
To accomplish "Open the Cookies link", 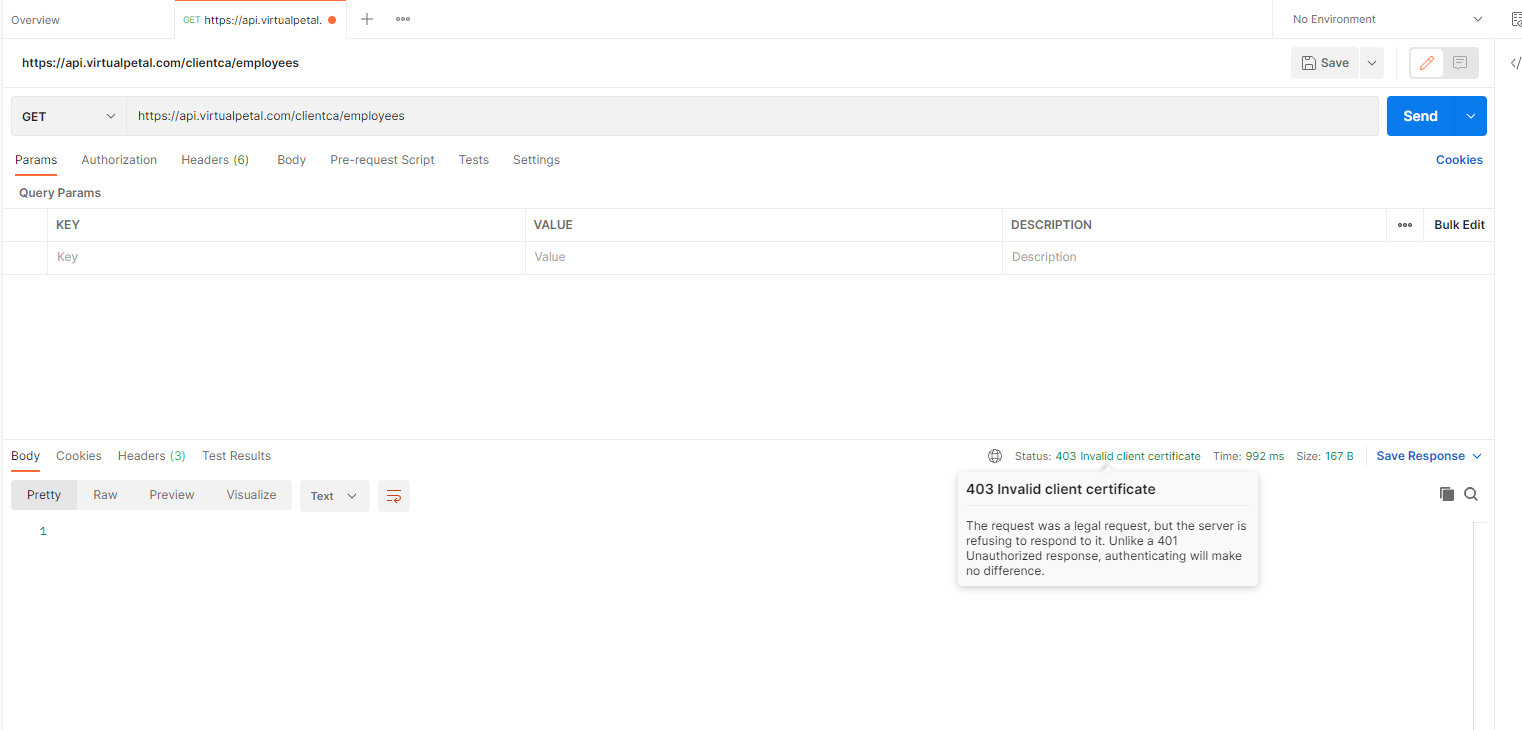I will point(1459,160).
